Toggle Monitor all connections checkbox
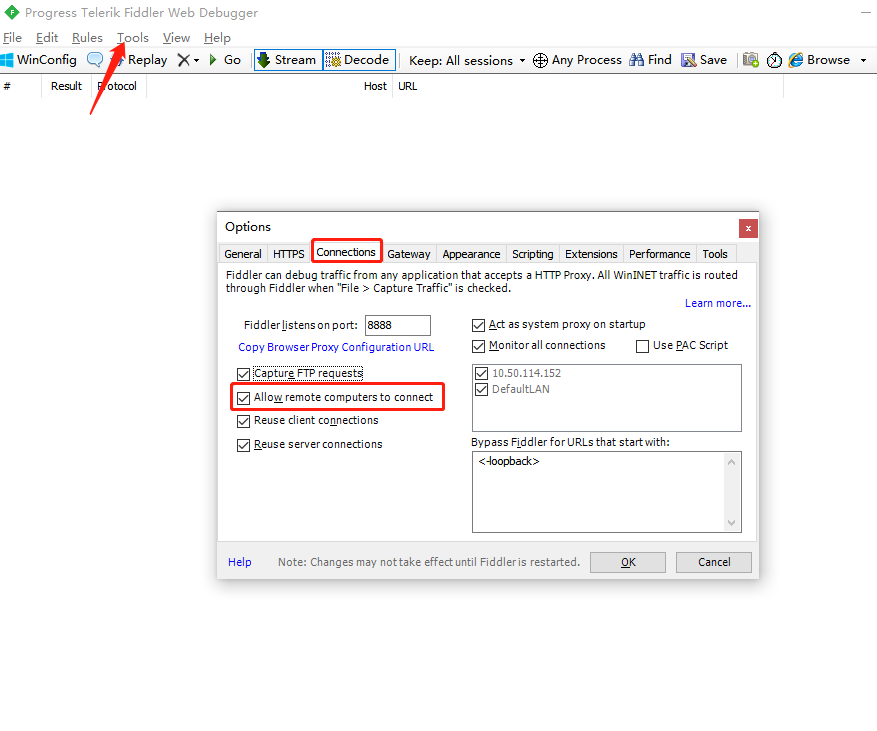The height and width of the screenshot is (731, 877). (478, 346)
